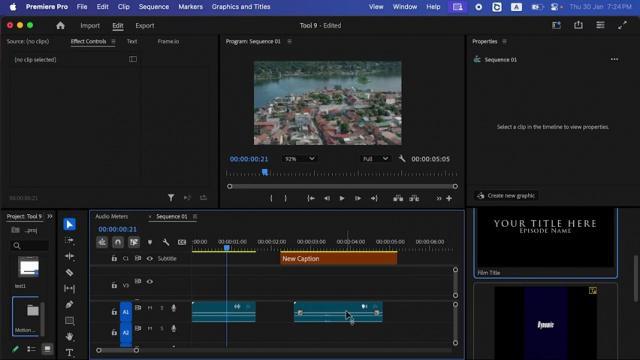Click the Export workspace button
Screen dimensions: 640x360
[x=145, y=25]
